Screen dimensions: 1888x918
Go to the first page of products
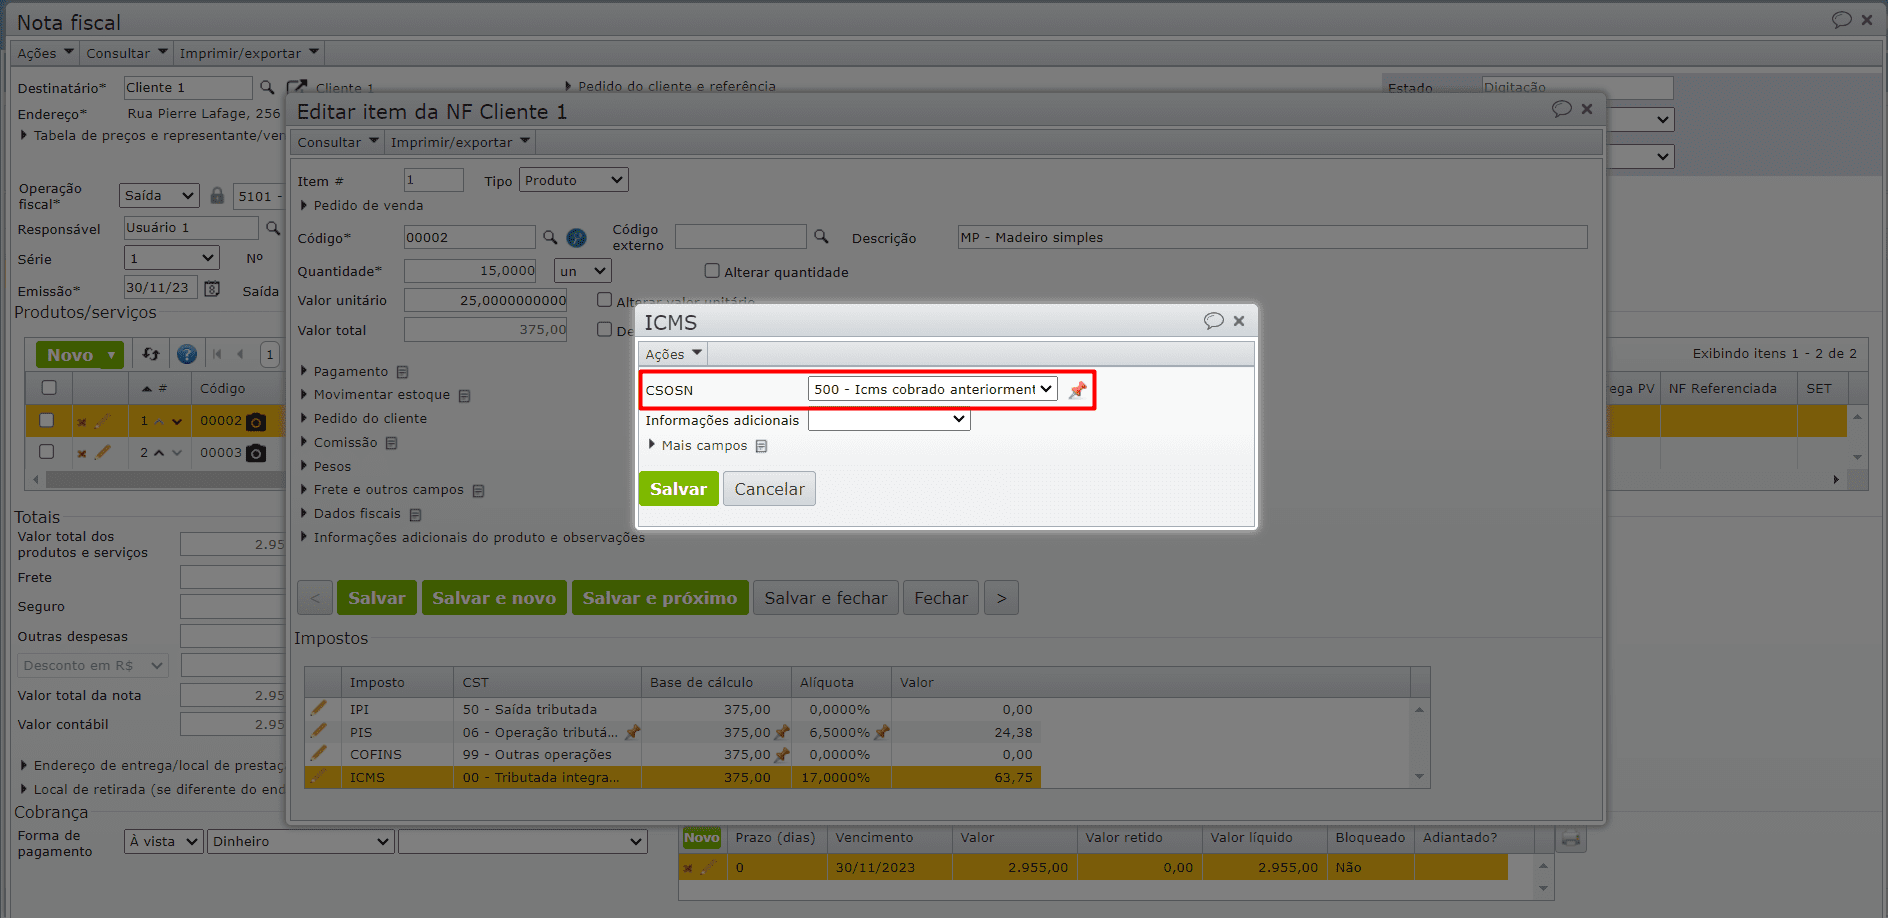pyautogui.click(x=217, y=354)
